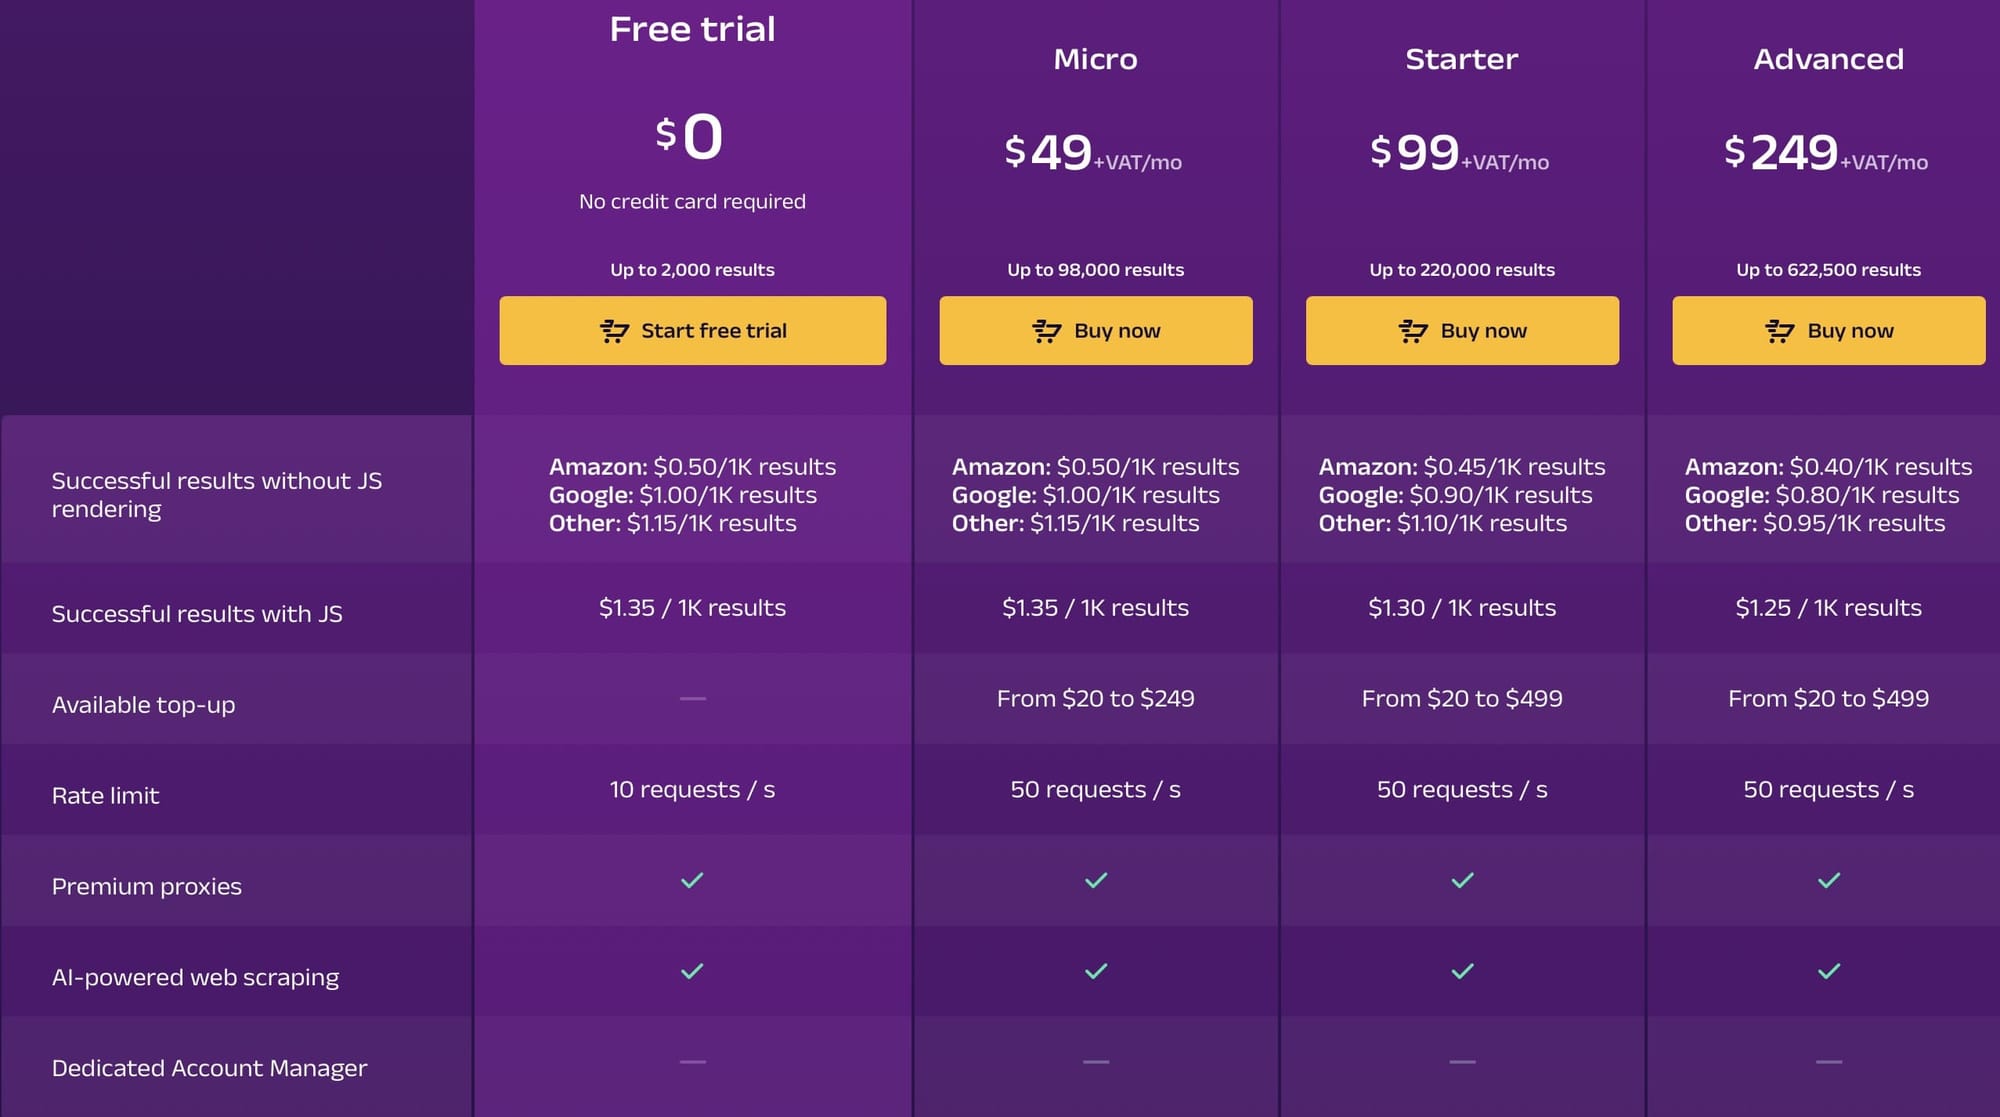The width and height of the screenshot is (2000, 1117).
Task: Click the AI-powered web scraping checkmark under Micro
Action: [x=1095, y=969]
